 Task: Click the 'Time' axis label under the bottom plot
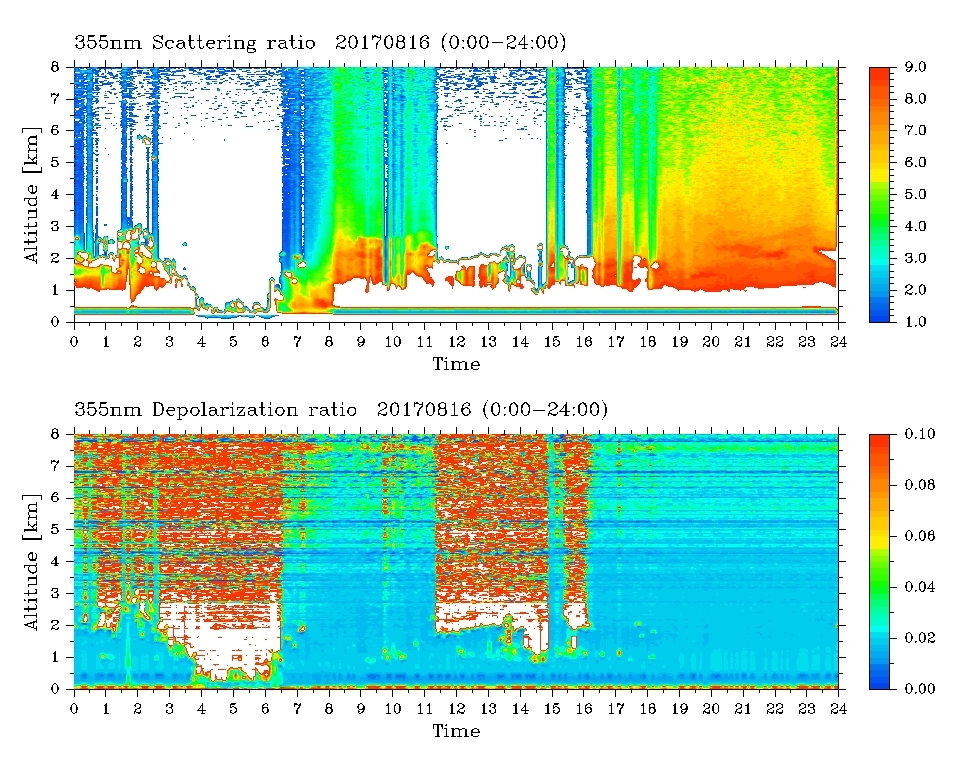(456, 731)
